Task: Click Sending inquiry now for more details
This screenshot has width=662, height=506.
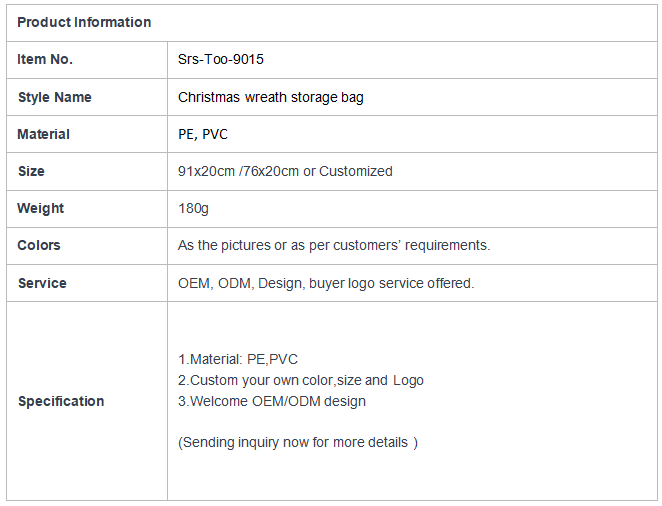Action: coord(298,443)
